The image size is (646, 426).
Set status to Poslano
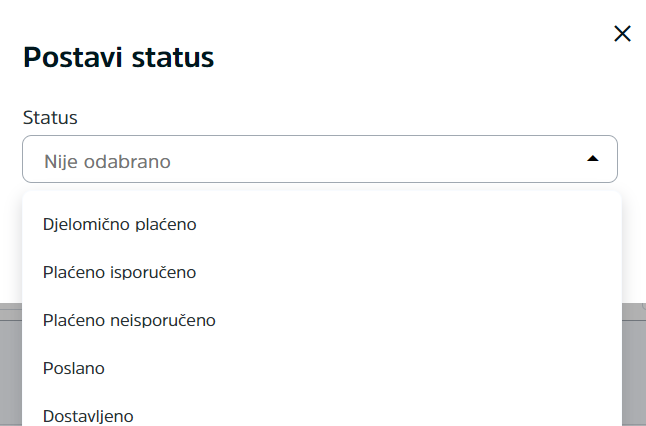click(x=322, y=368)
